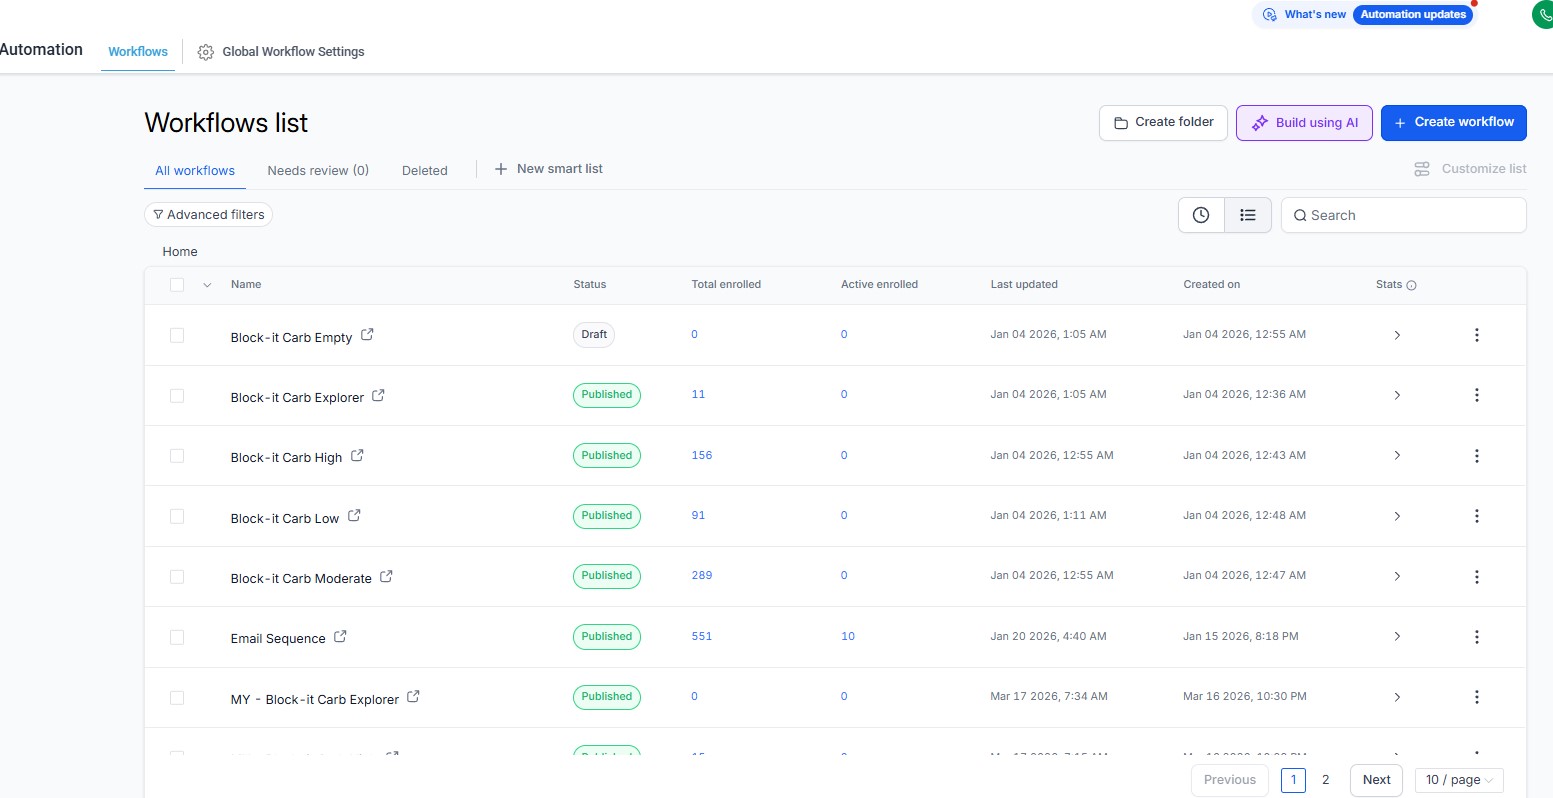Click the Draft status badge
The width and height of the screenshot is (1553, 798).
tap(594, 335)
